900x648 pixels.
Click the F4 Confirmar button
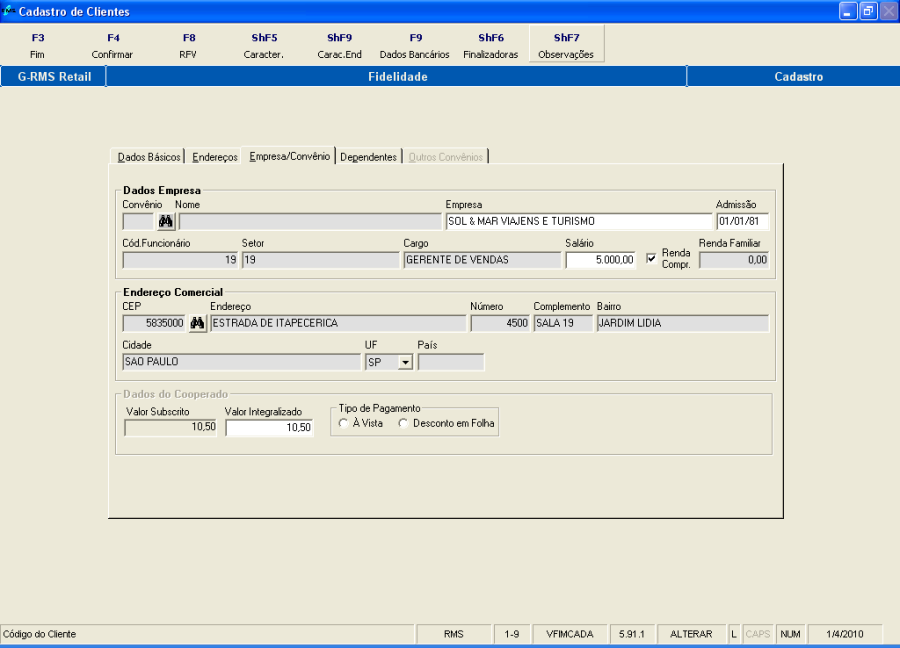pos(112,46)
